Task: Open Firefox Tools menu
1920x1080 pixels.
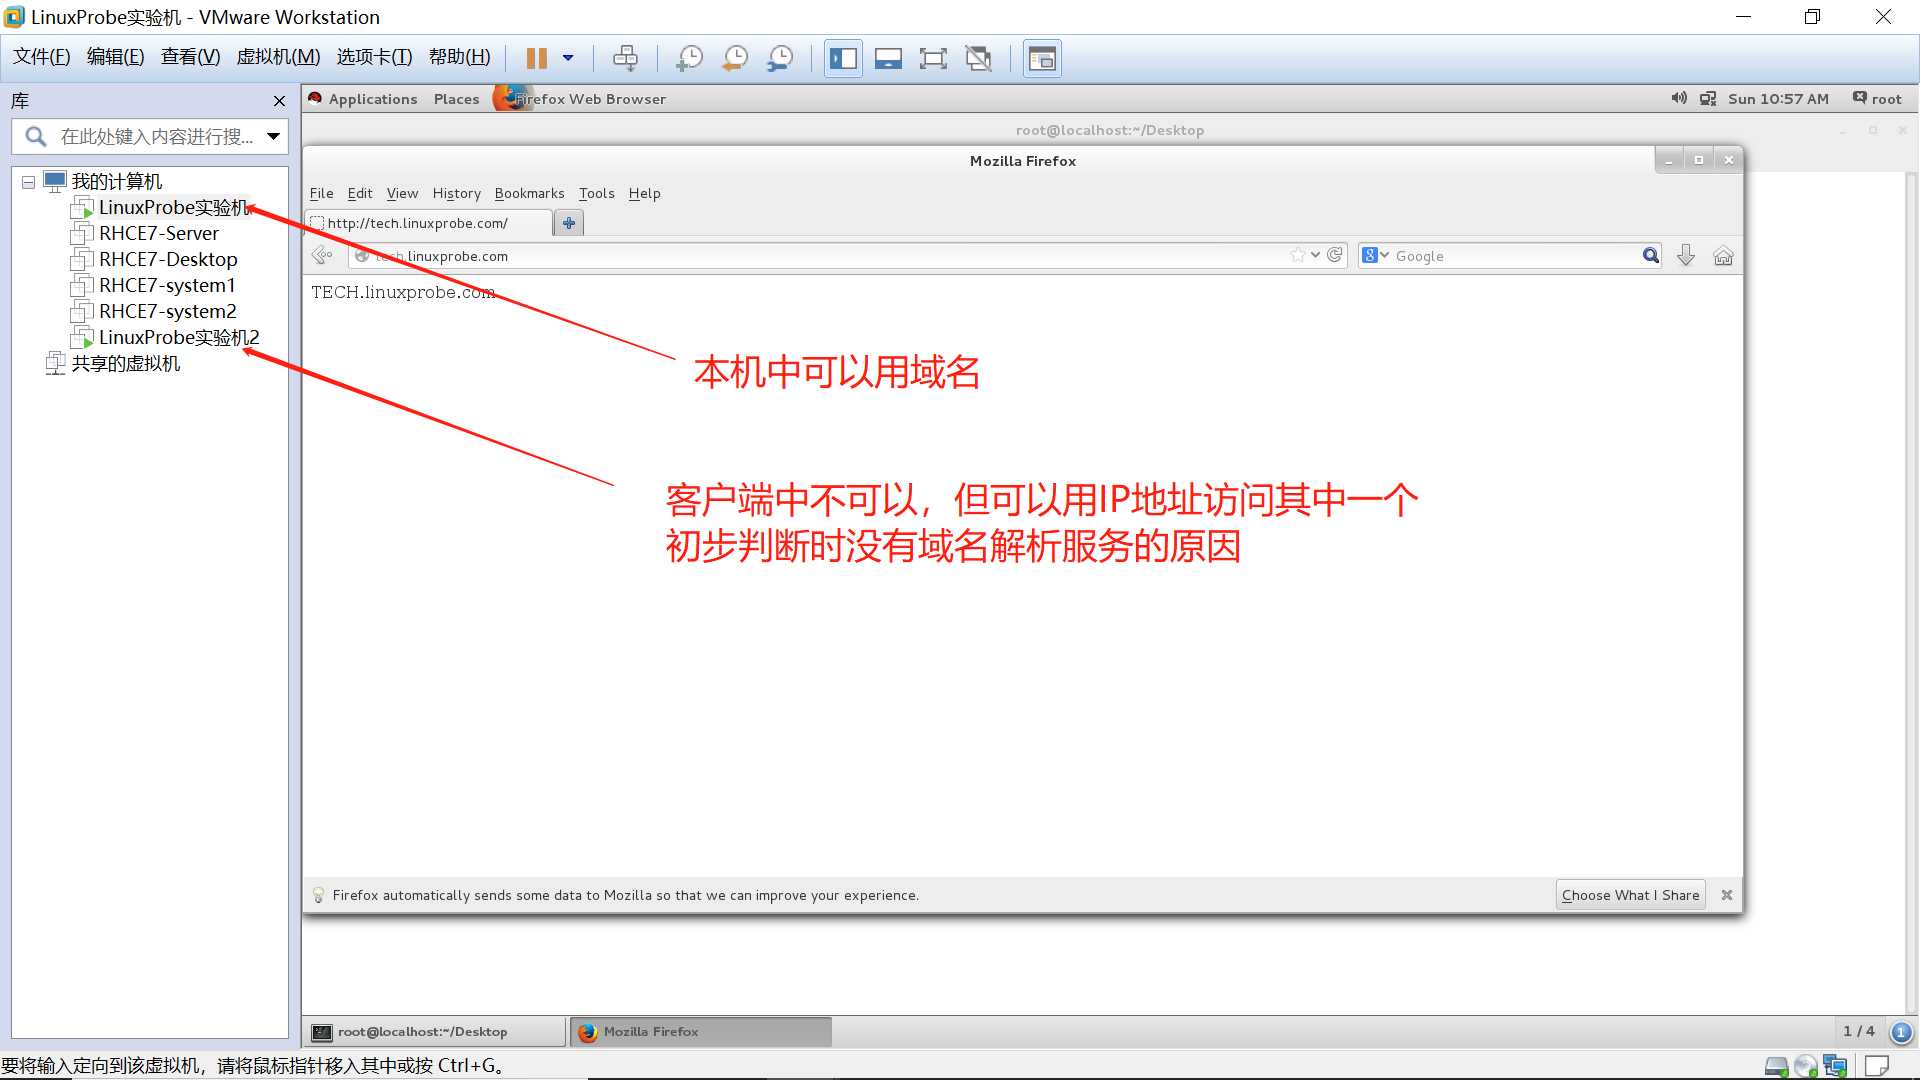Action: (596, 194)
